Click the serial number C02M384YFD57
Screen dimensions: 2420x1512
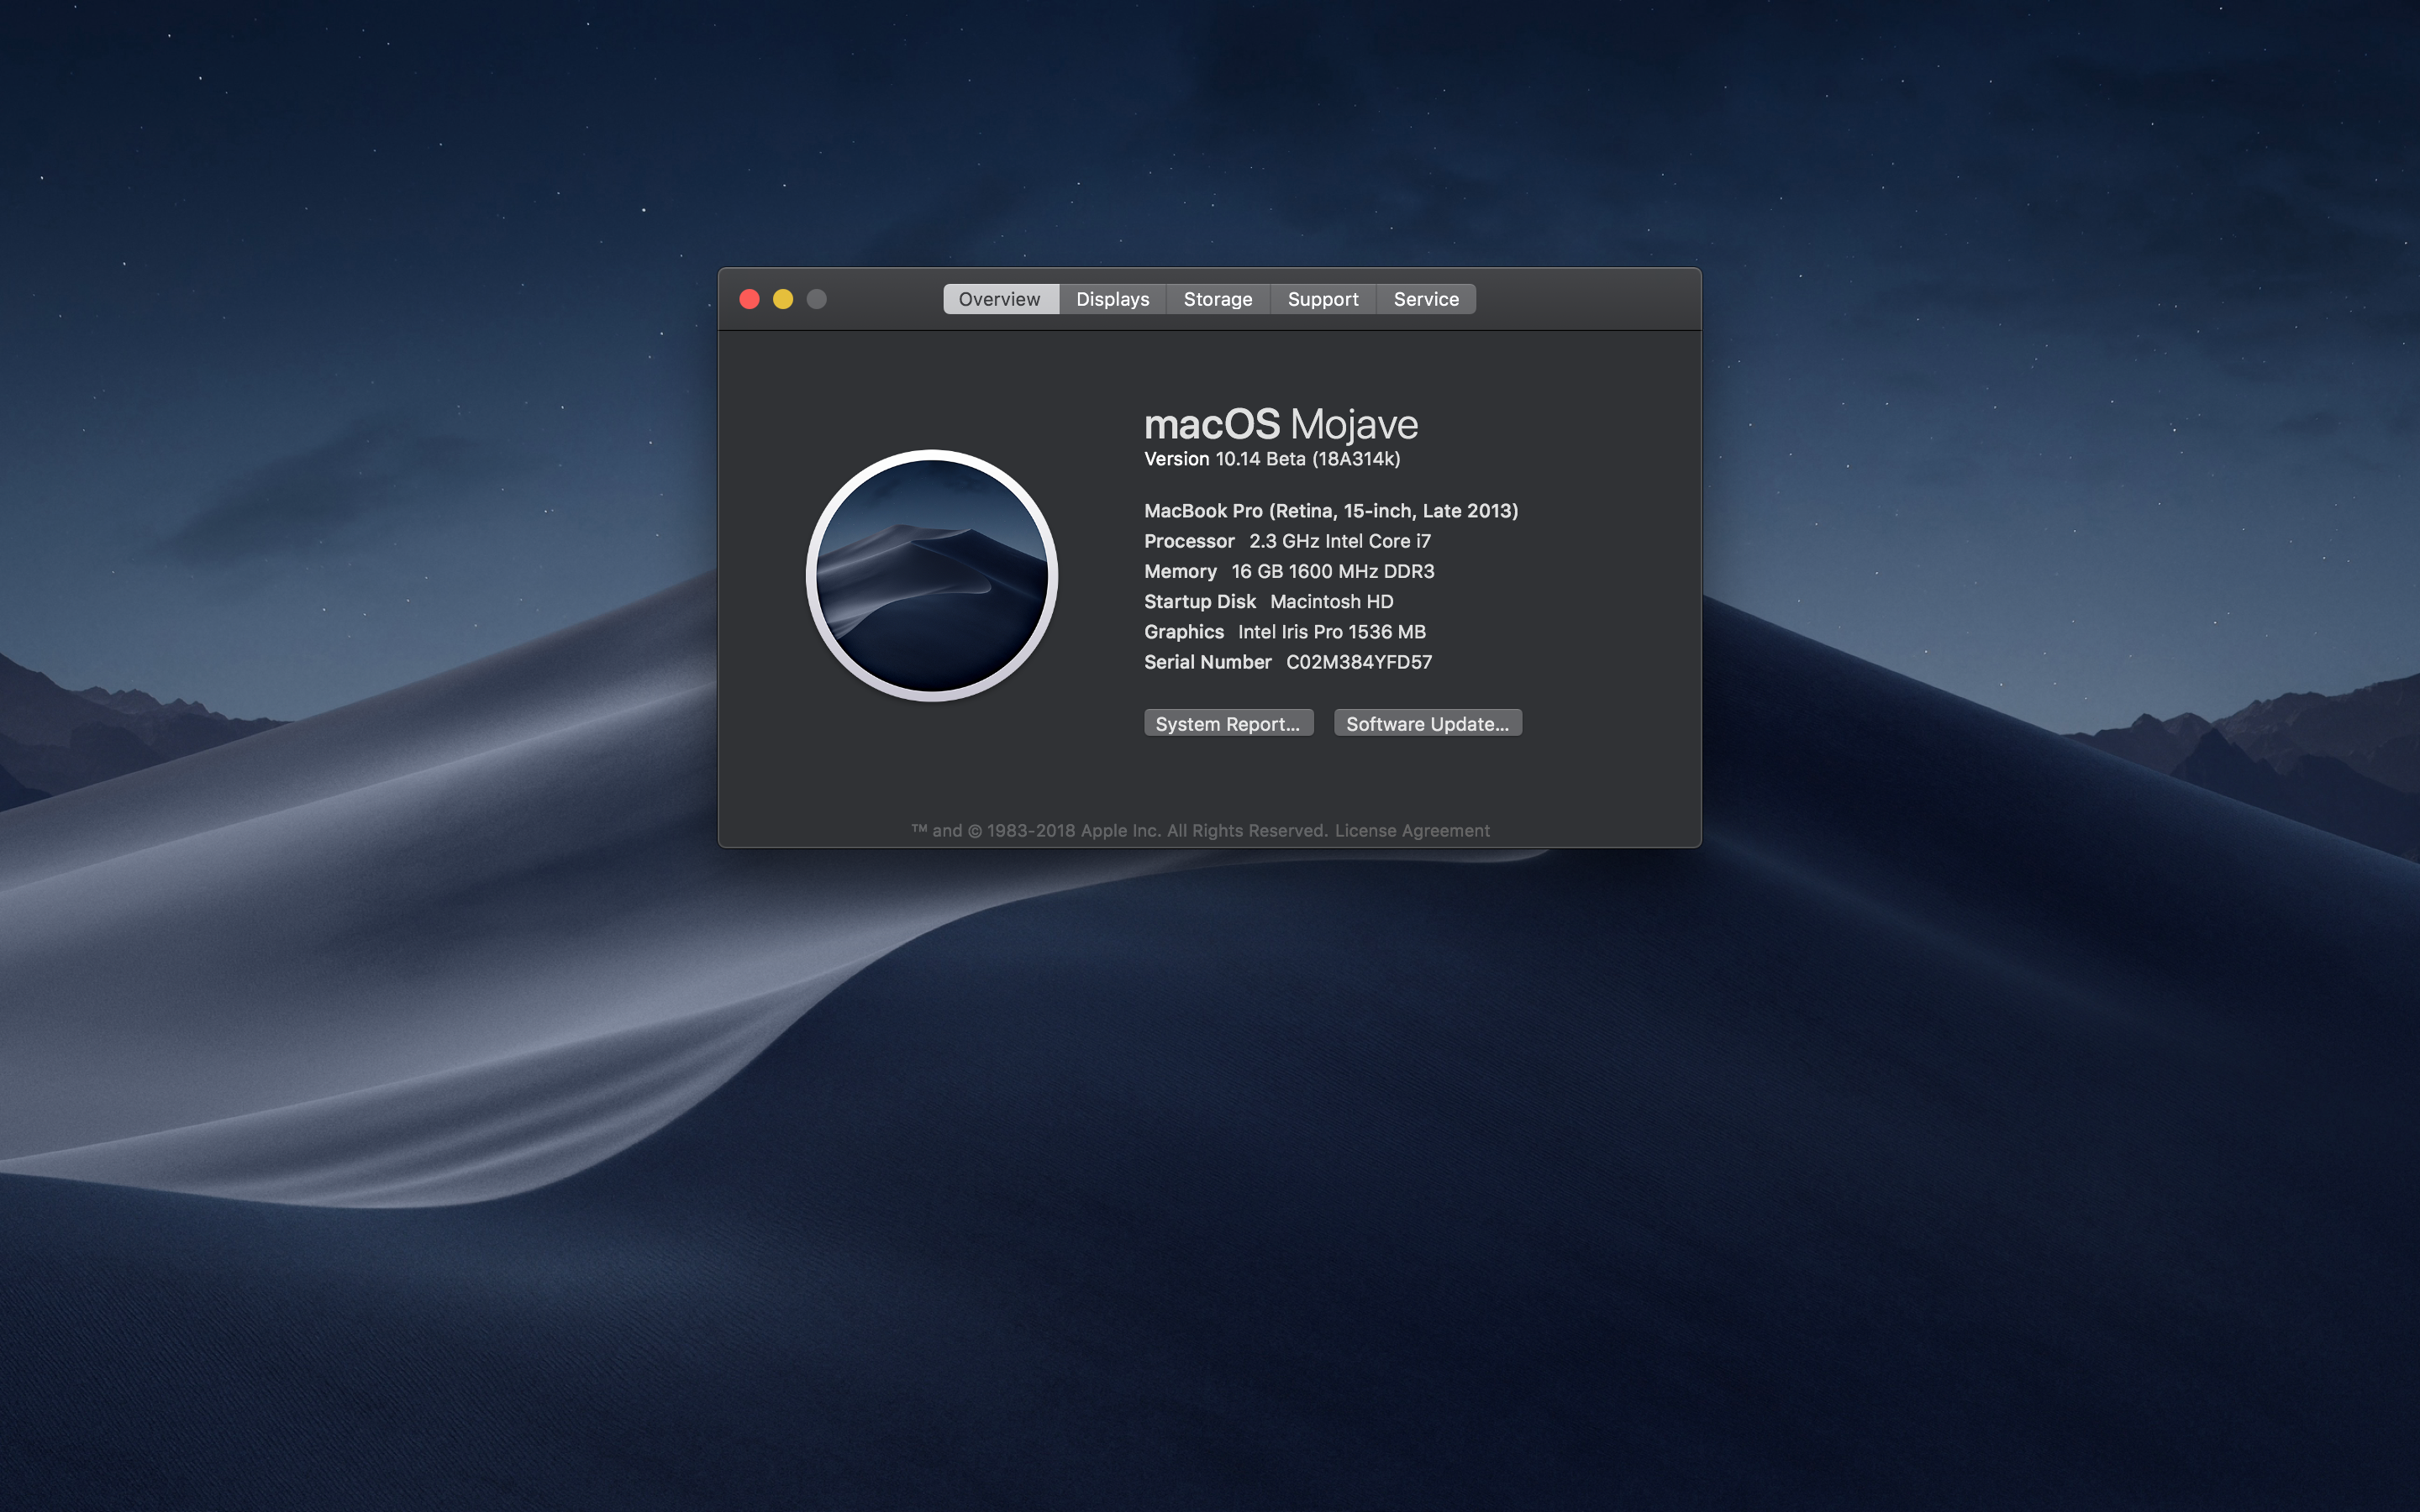click(x=1359, y=662)
